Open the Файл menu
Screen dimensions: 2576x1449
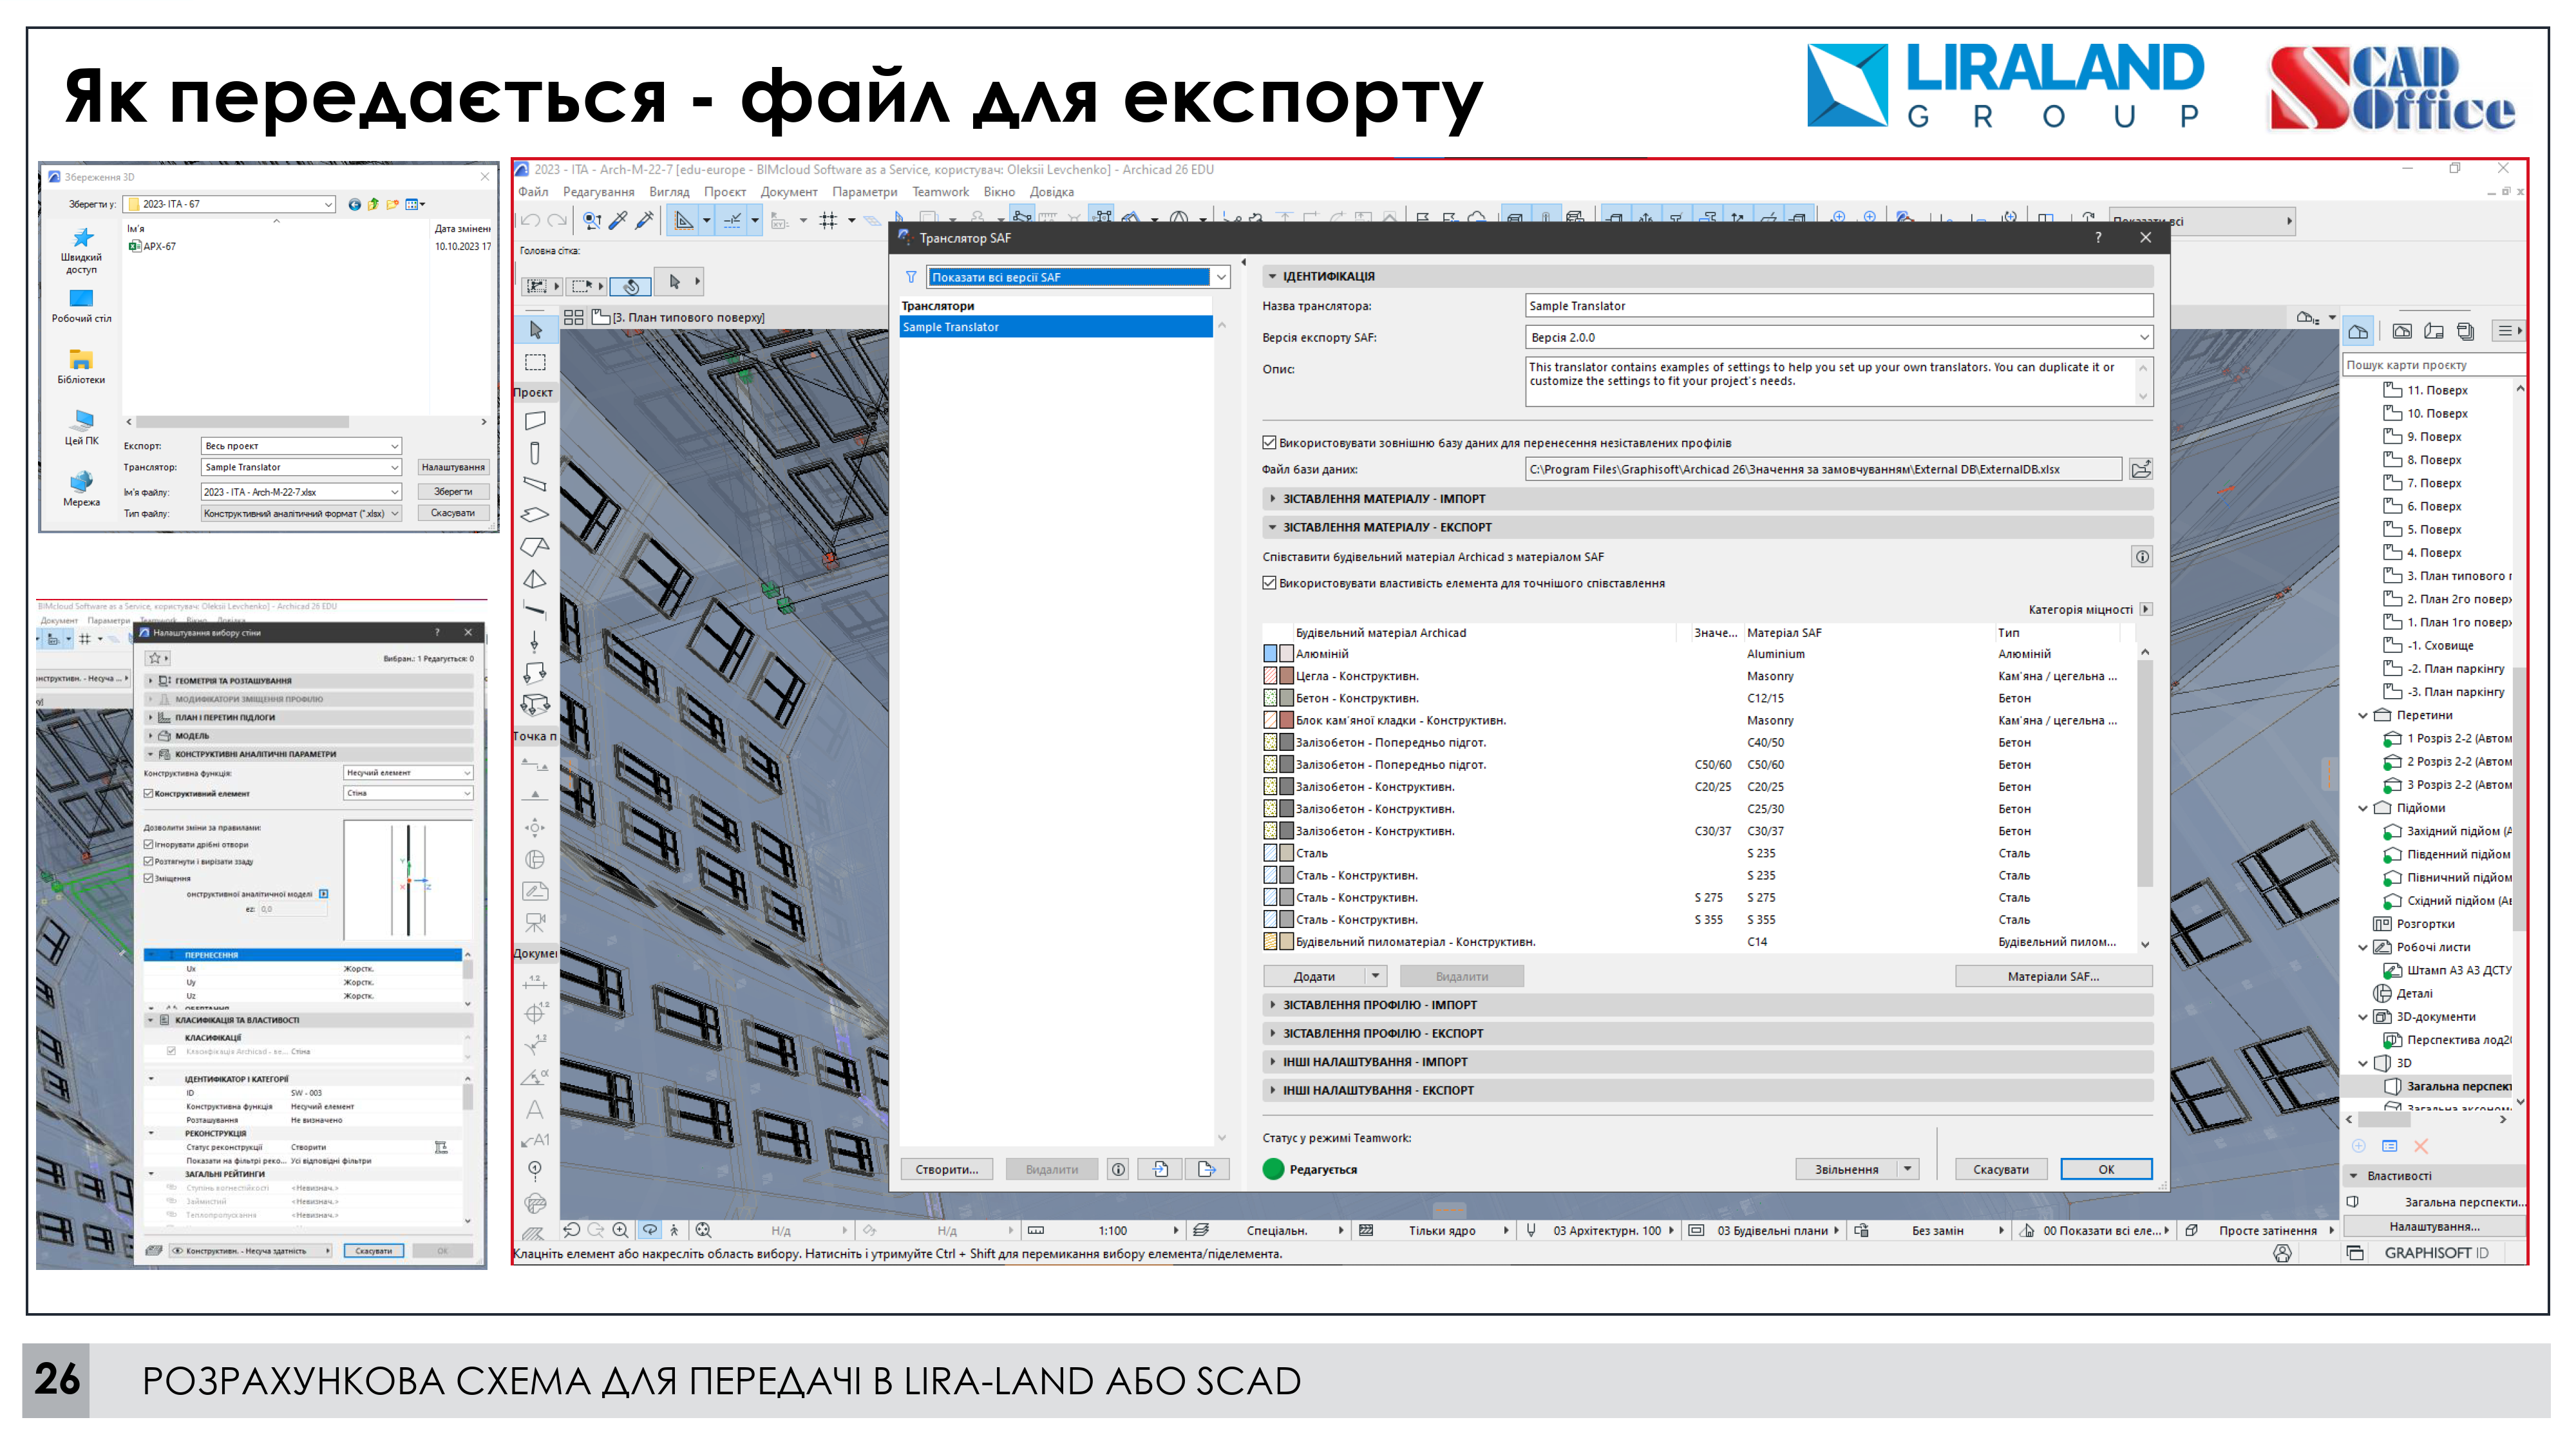533,192
